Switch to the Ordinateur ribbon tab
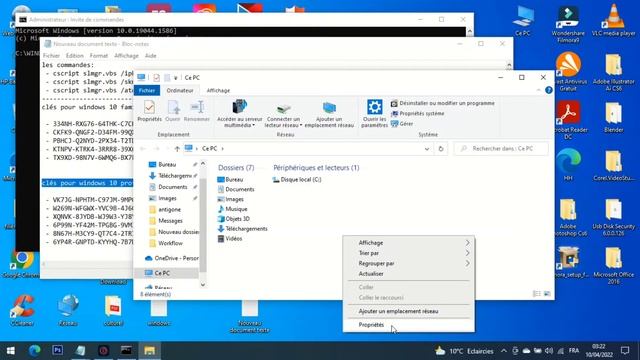Viewport: 640px width, 360px height. click(x=180, y=90)
